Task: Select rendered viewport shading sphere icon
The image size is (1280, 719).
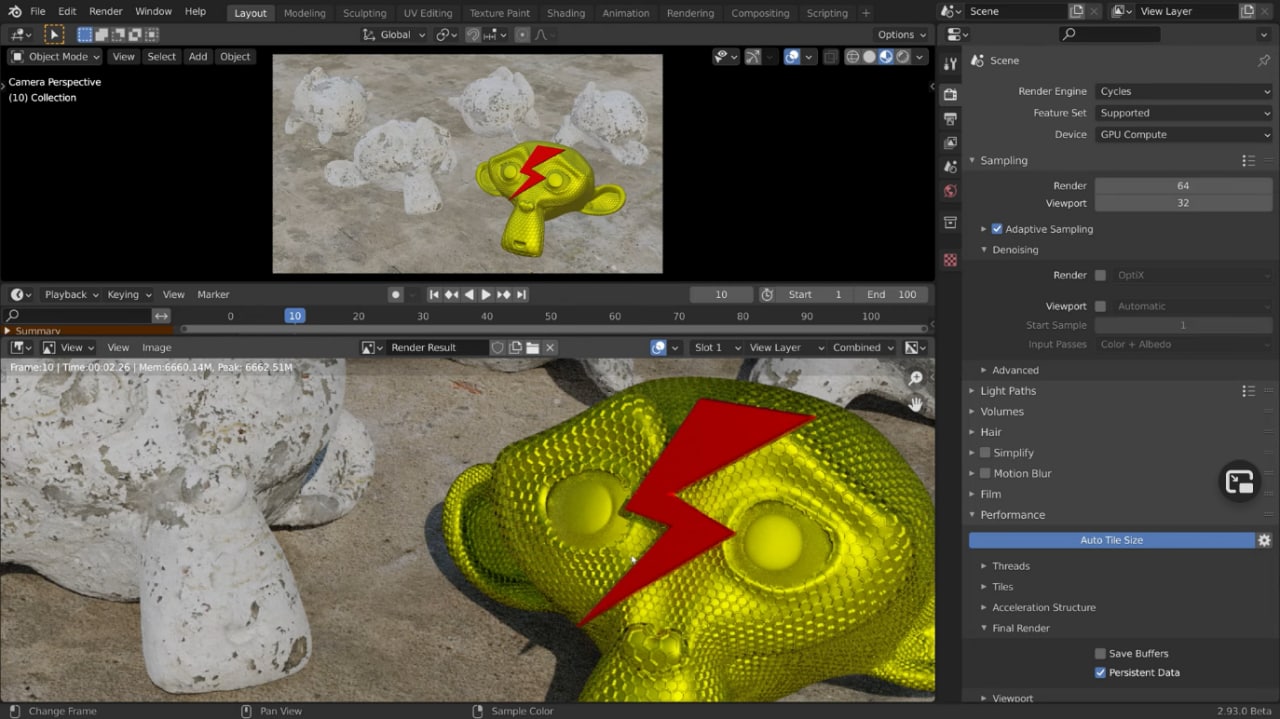Action: (902, 57)
